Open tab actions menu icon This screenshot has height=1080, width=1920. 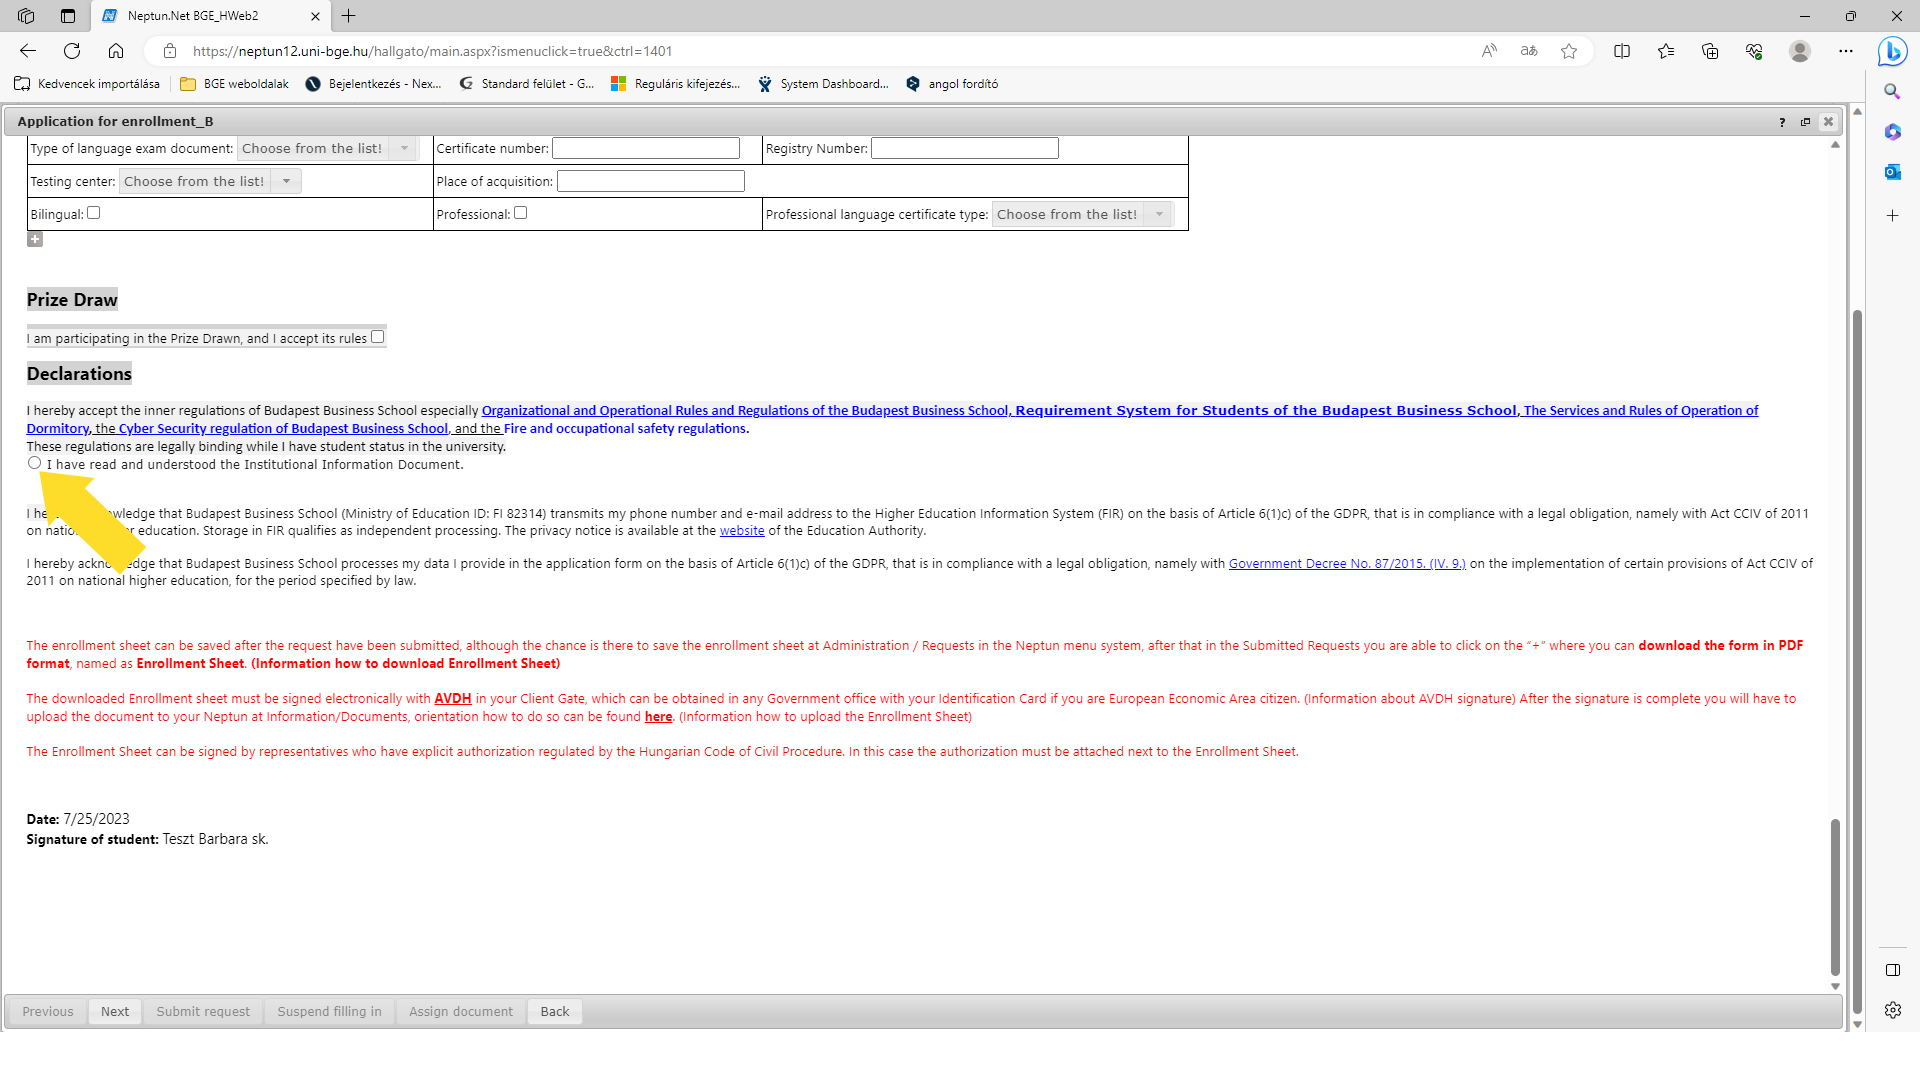(68, 16)
